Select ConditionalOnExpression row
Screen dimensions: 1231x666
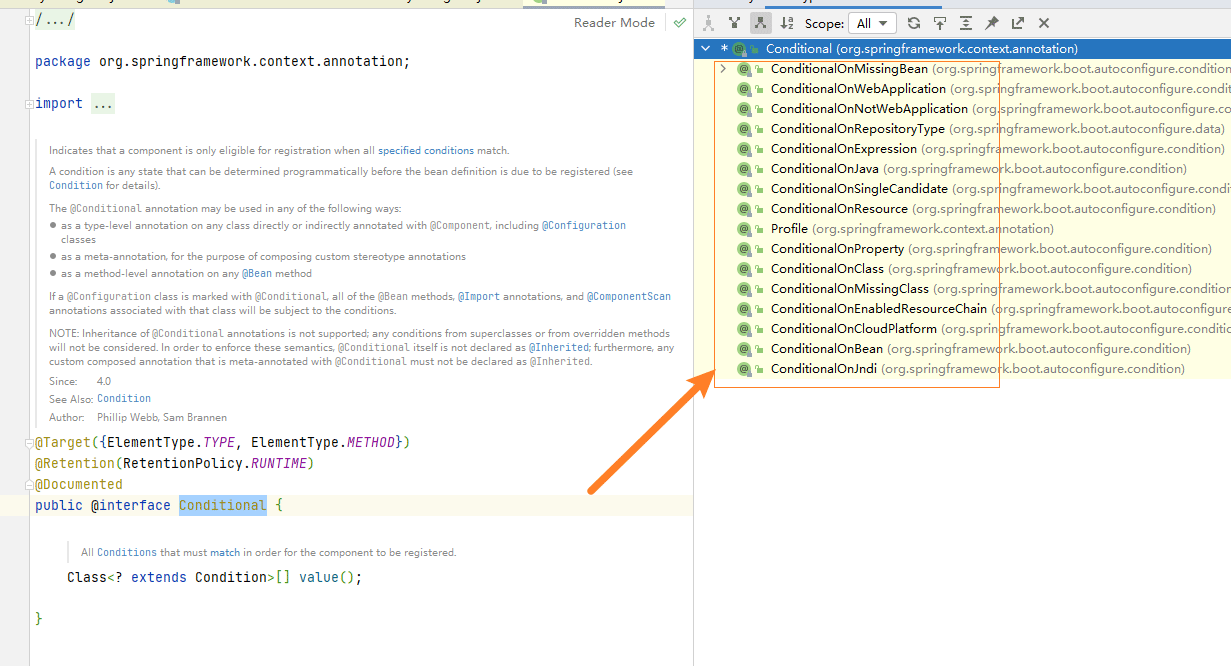[x=962, y=149]
